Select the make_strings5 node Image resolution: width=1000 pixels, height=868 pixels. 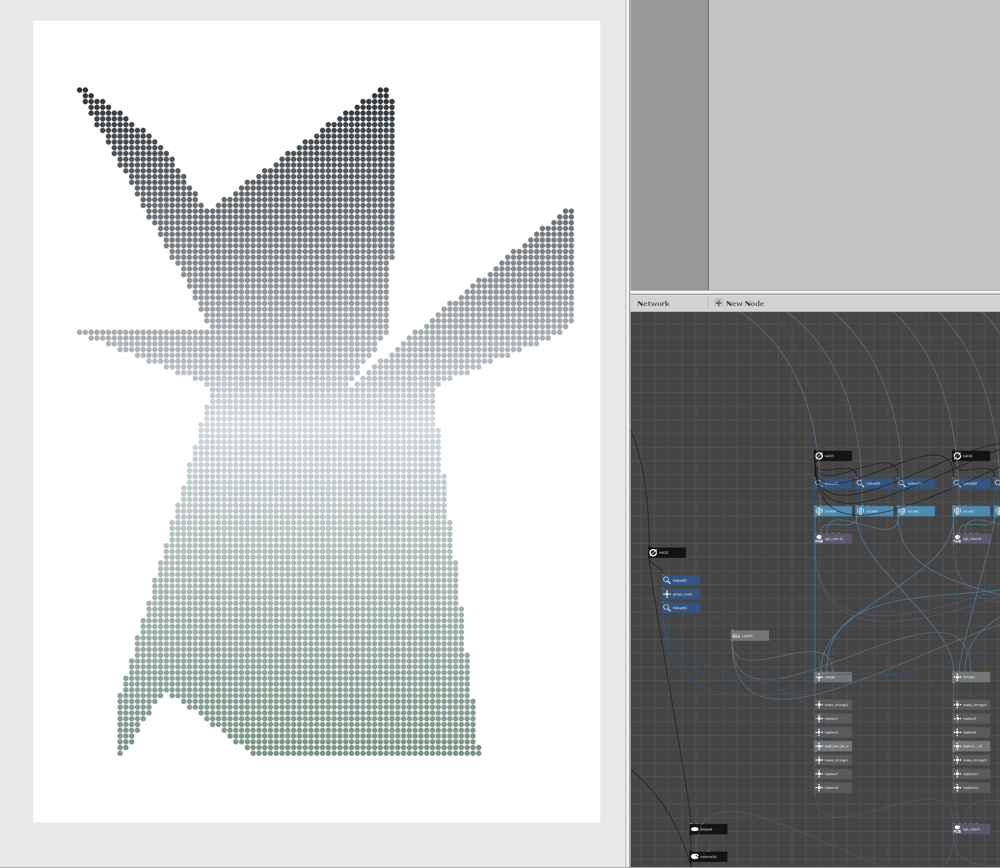[x=971, y=760]
